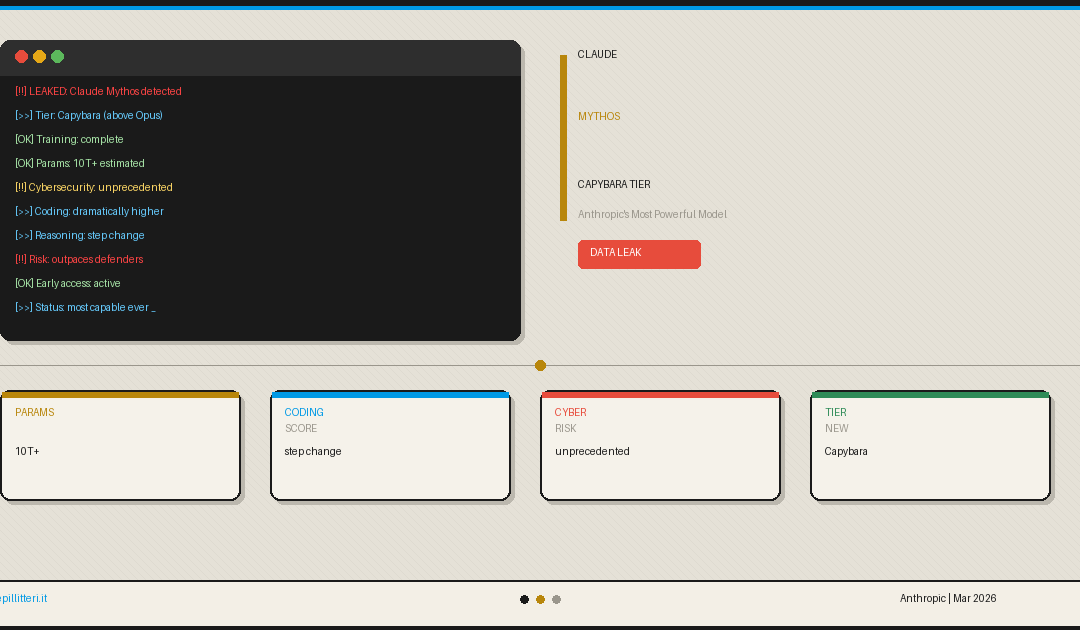
Task: Select the gray pagination dot
Action: click(557, 600)
